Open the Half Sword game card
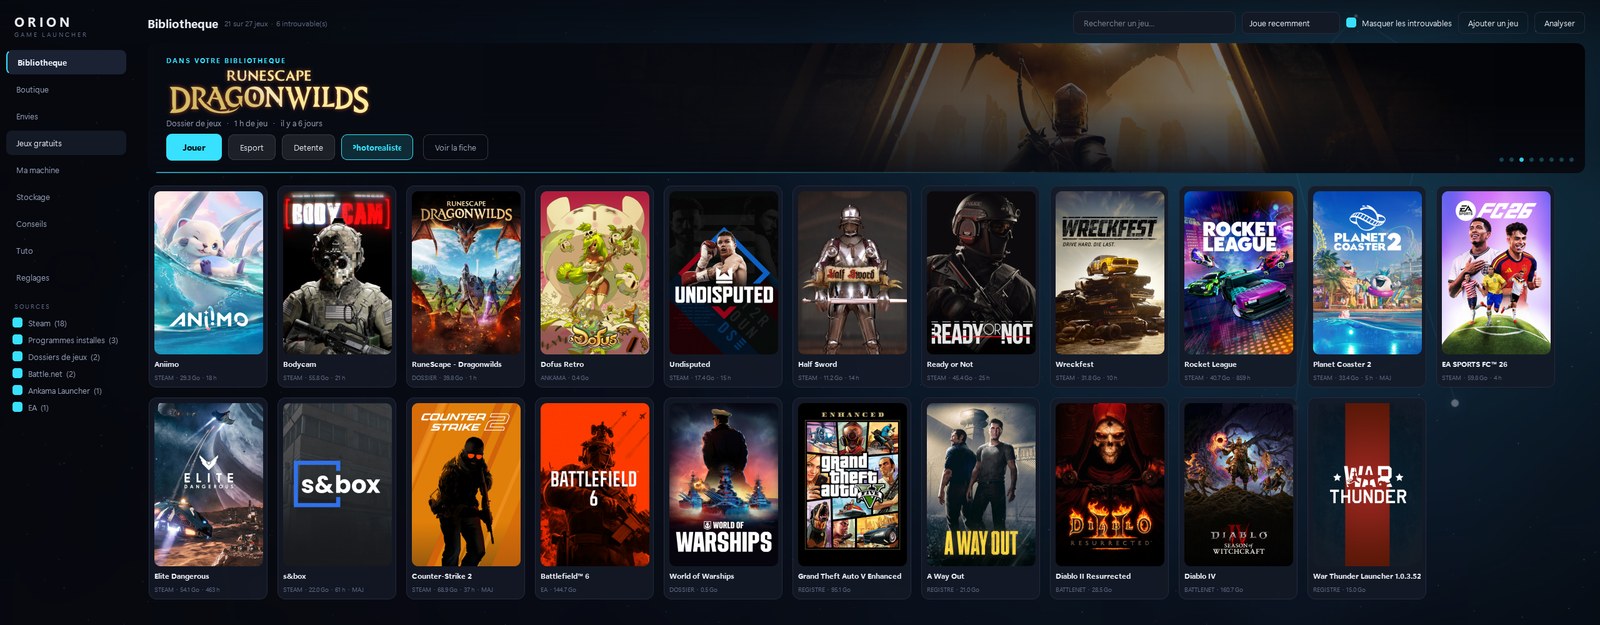Viewport: 1600px width, 625px height. 852,287
